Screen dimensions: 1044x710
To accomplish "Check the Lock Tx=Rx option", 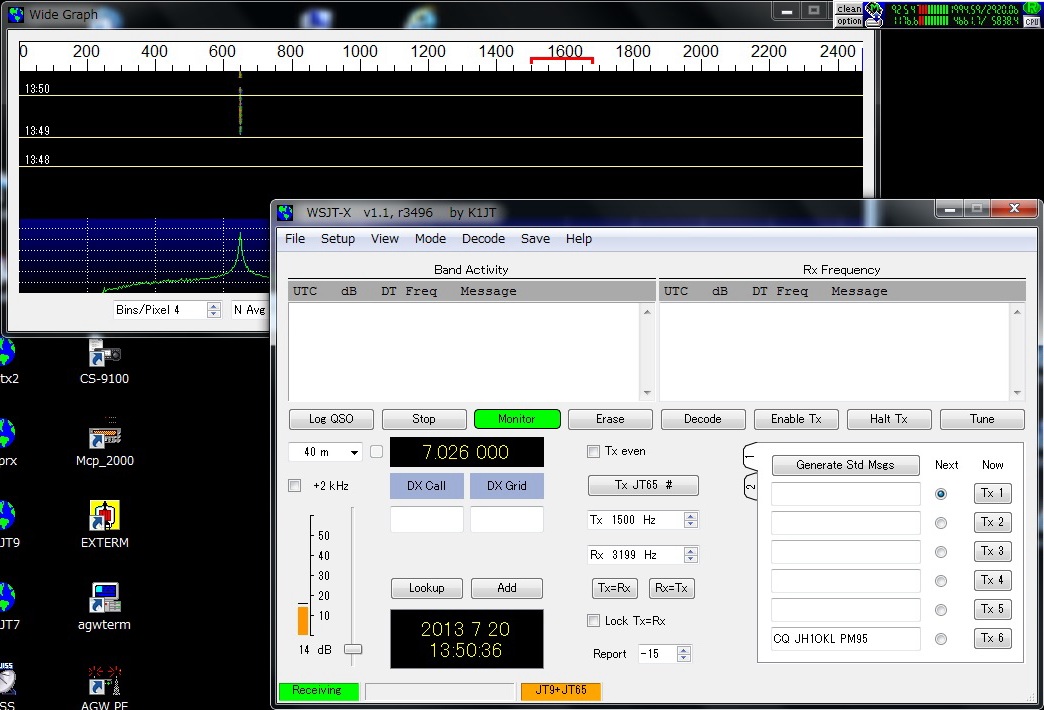I will pos(594,621).
